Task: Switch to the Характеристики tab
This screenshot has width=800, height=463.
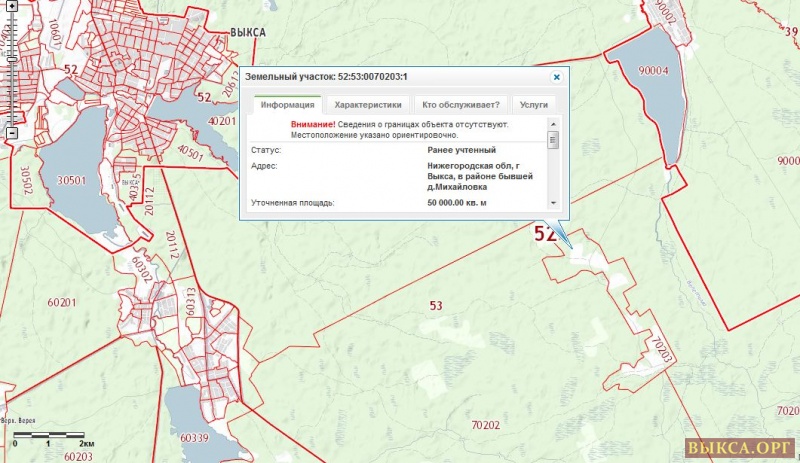Action: (368, 104)
